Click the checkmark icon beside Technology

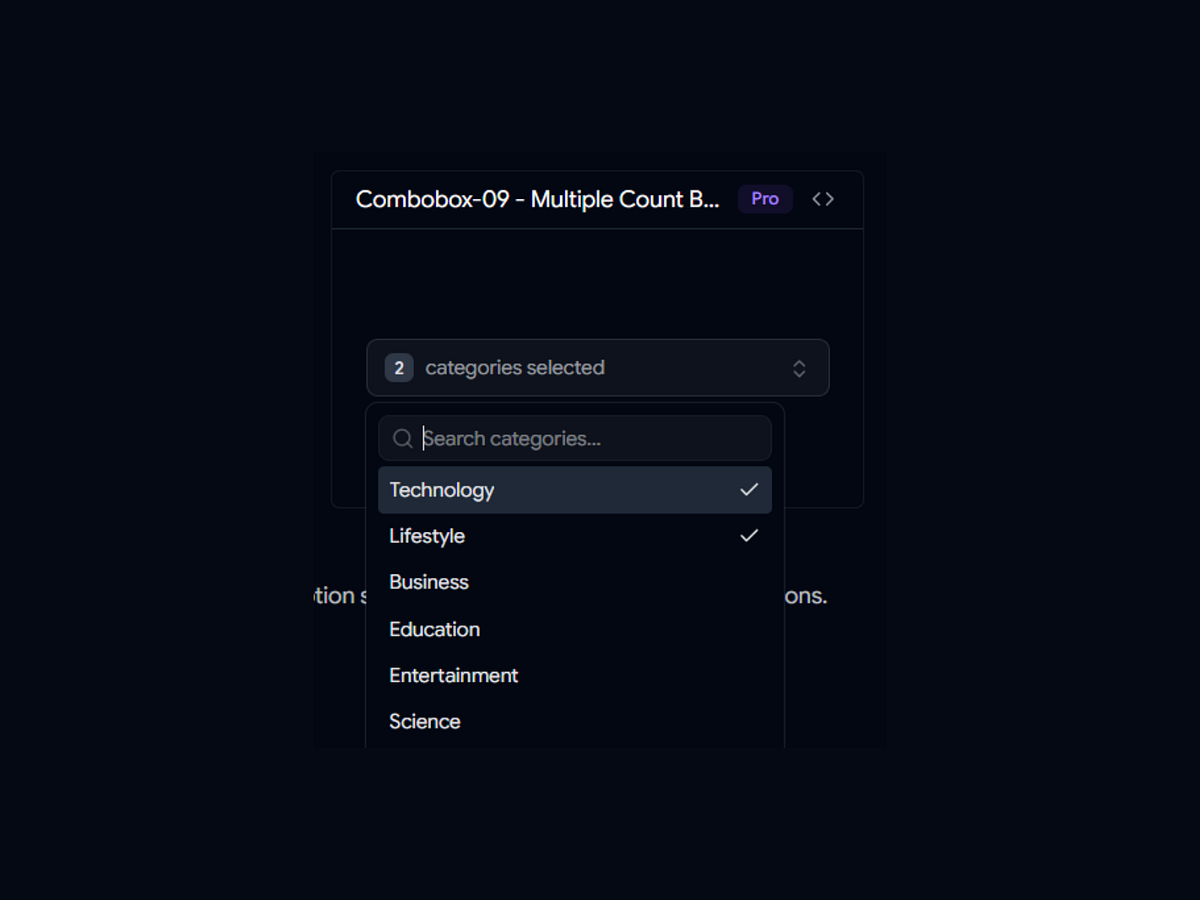pyautogui.click(x=749, y=490)
